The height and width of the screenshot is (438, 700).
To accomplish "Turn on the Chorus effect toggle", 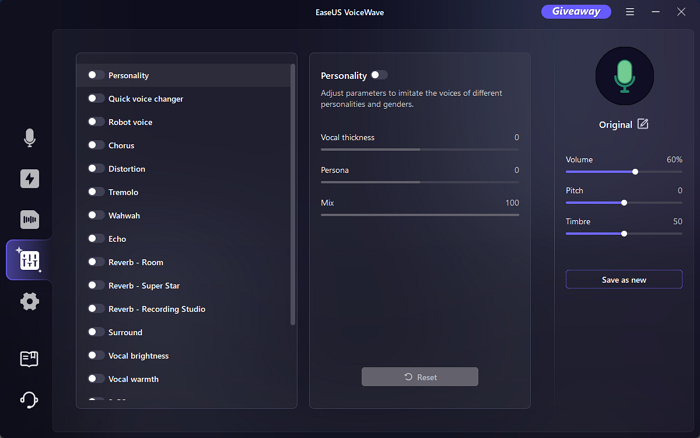I will 96,145.
